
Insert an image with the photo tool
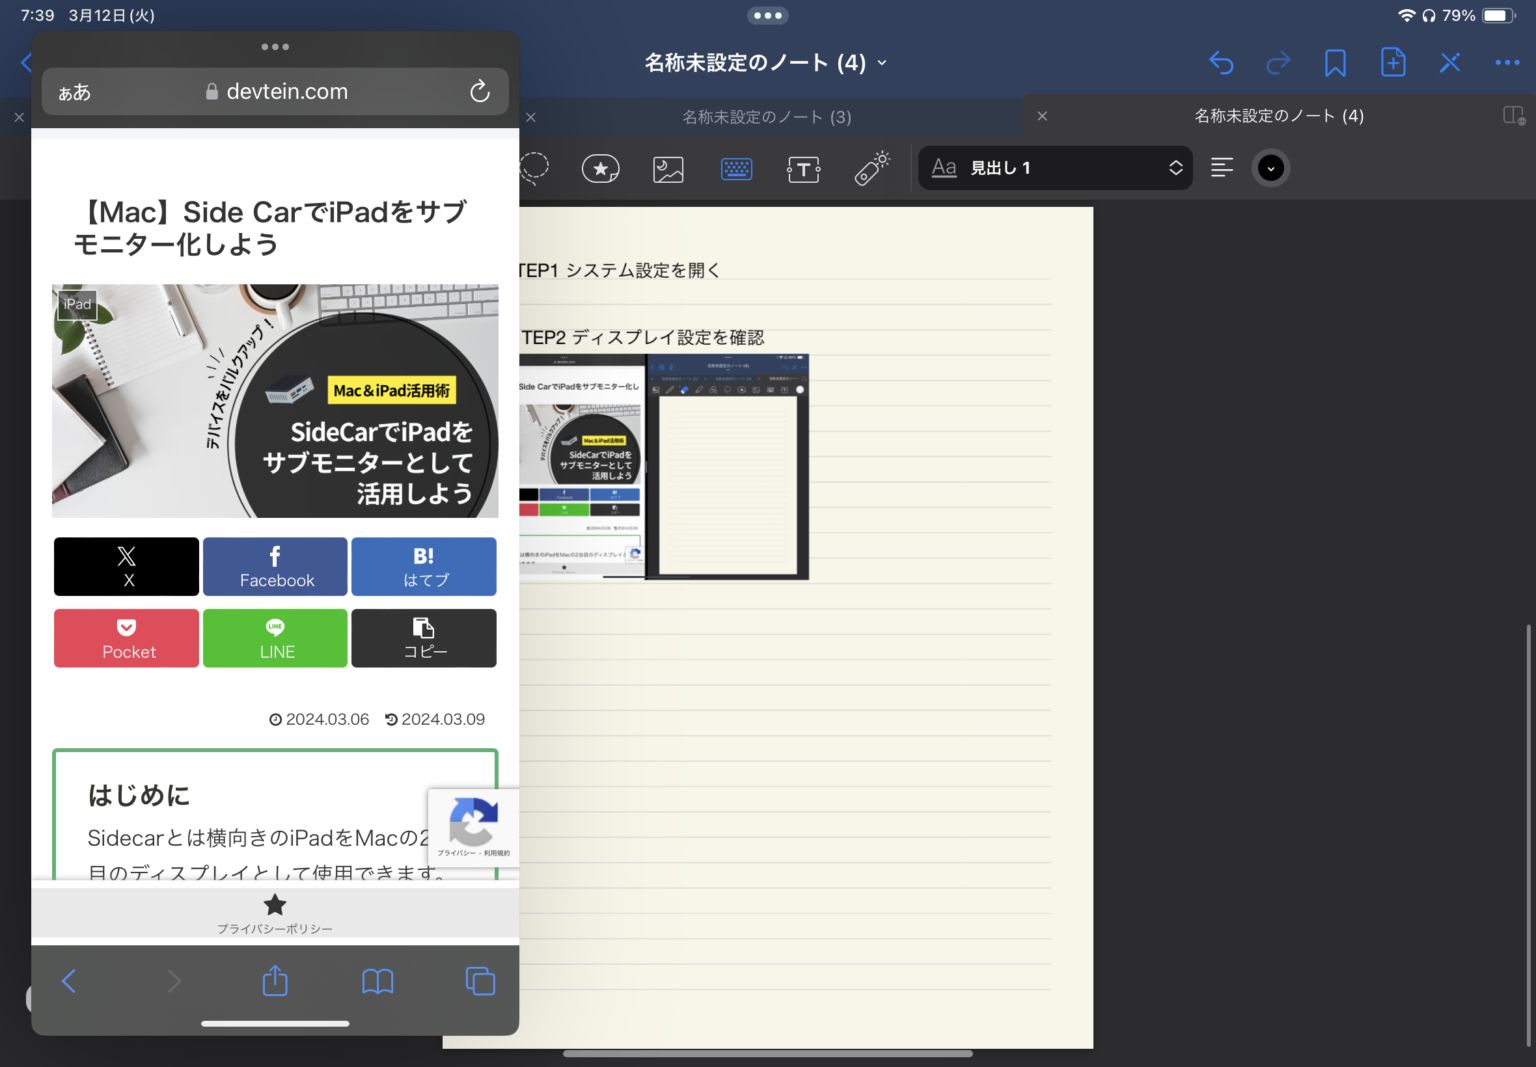668,168
